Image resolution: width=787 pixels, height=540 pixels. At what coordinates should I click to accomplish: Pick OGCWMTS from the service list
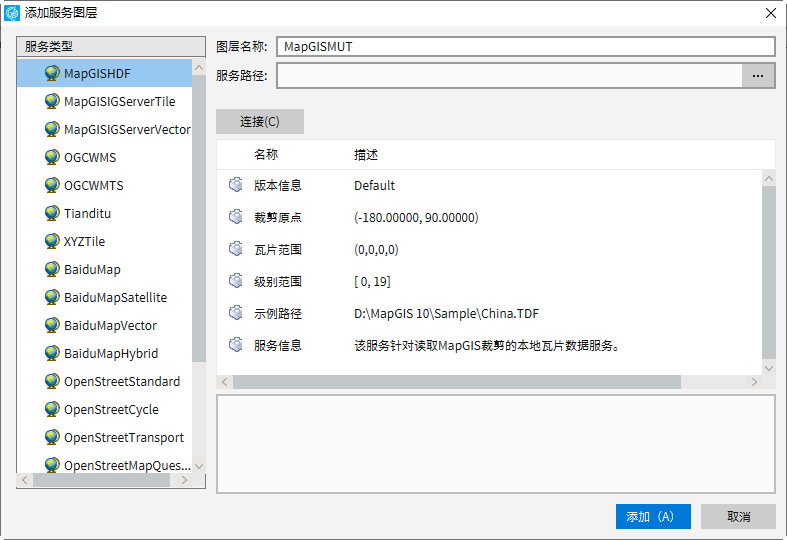pyautogui.click(x=104, y=186)
